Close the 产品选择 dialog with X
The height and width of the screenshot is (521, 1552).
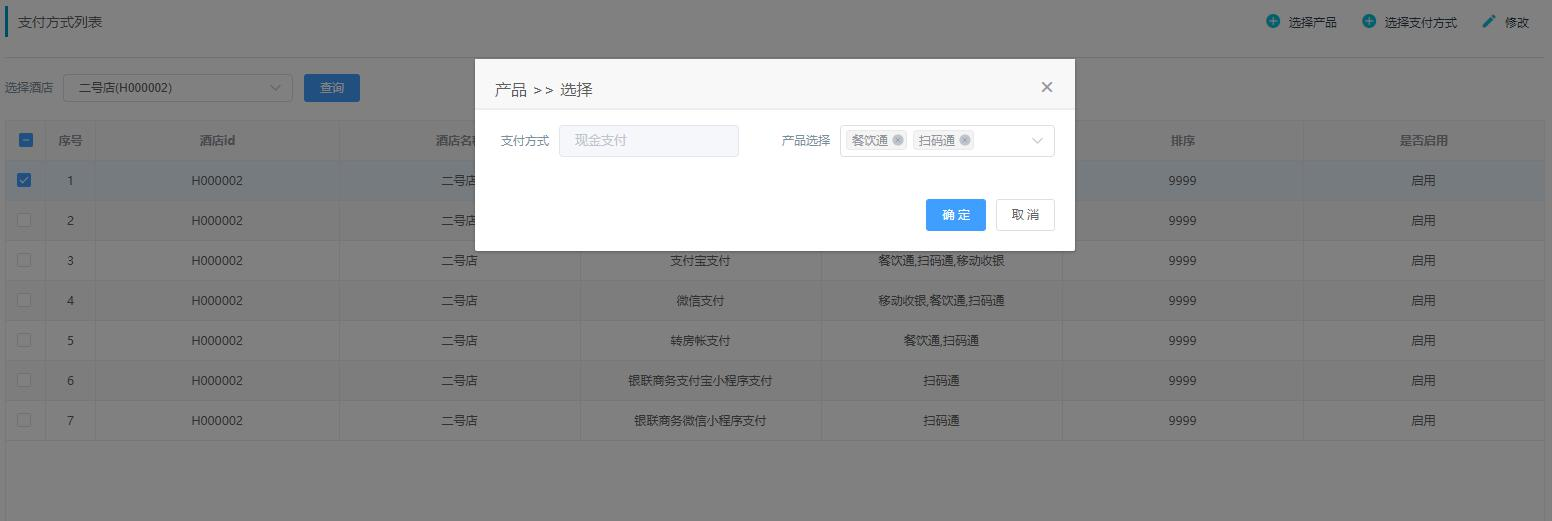1046,87
